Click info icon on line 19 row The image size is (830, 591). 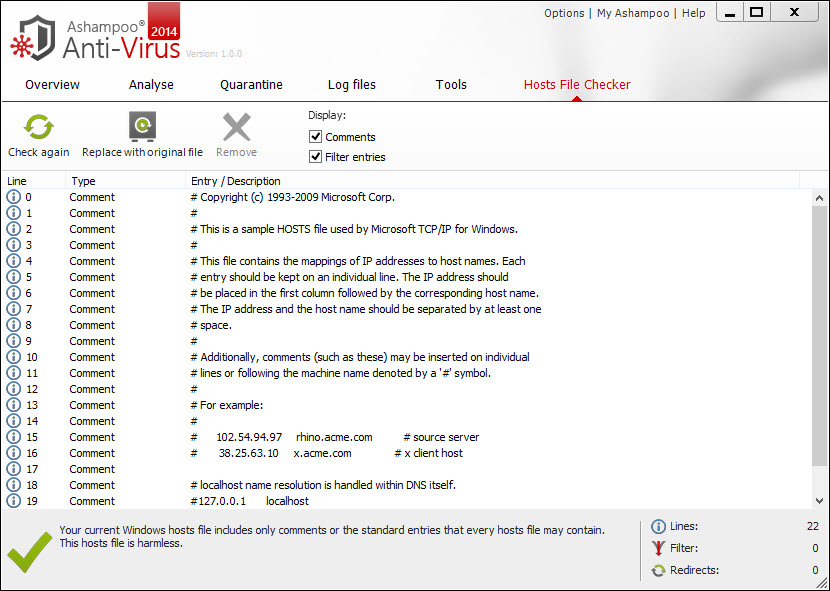click(13, 501)
